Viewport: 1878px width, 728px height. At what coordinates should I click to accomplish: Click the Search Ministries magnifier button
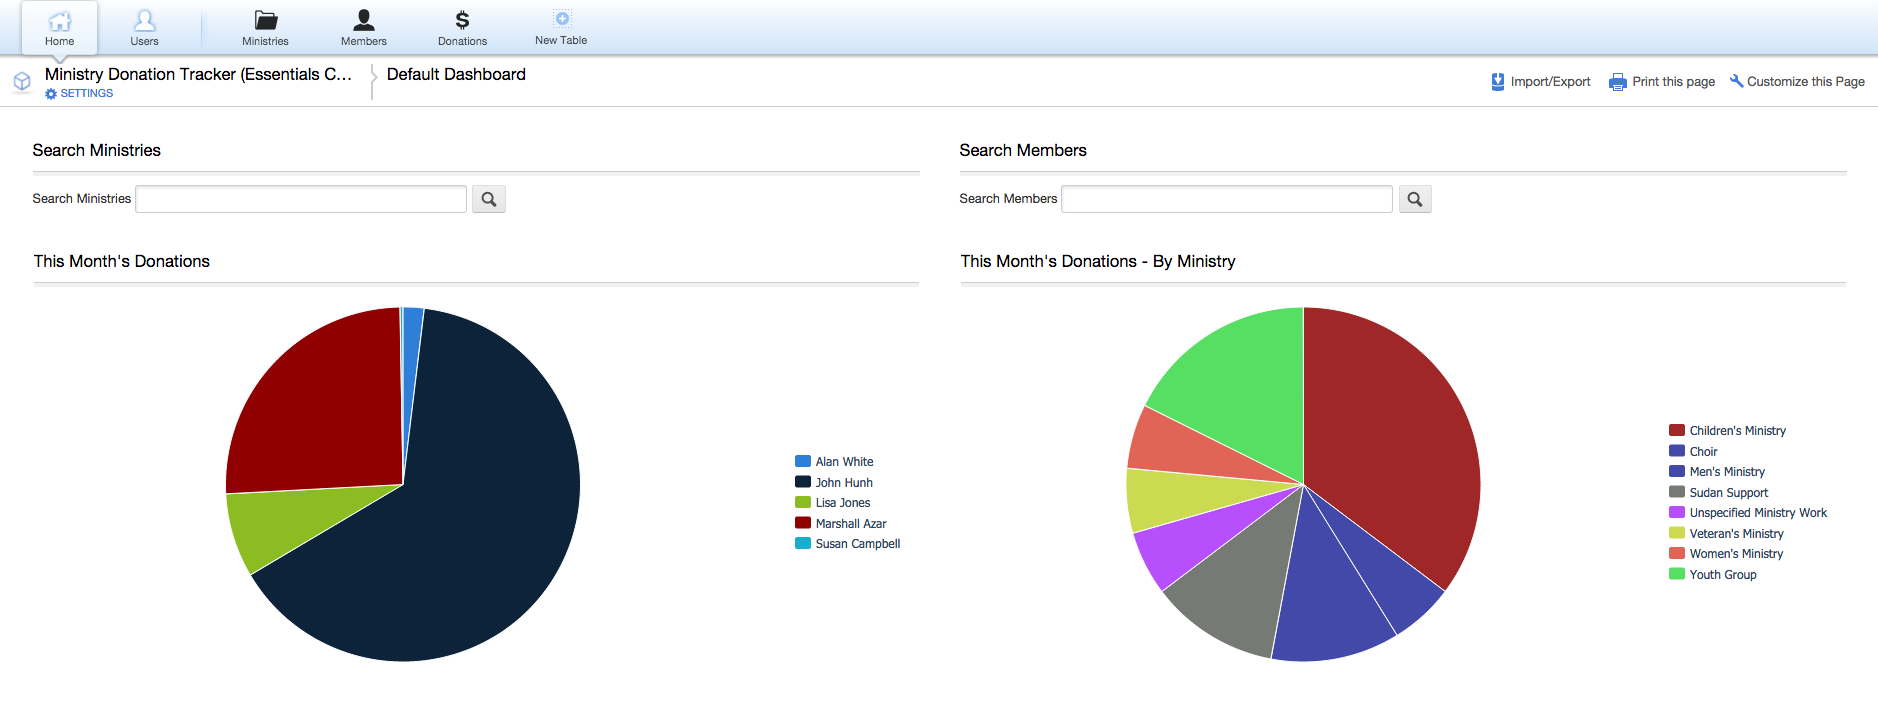click(489, 199)
